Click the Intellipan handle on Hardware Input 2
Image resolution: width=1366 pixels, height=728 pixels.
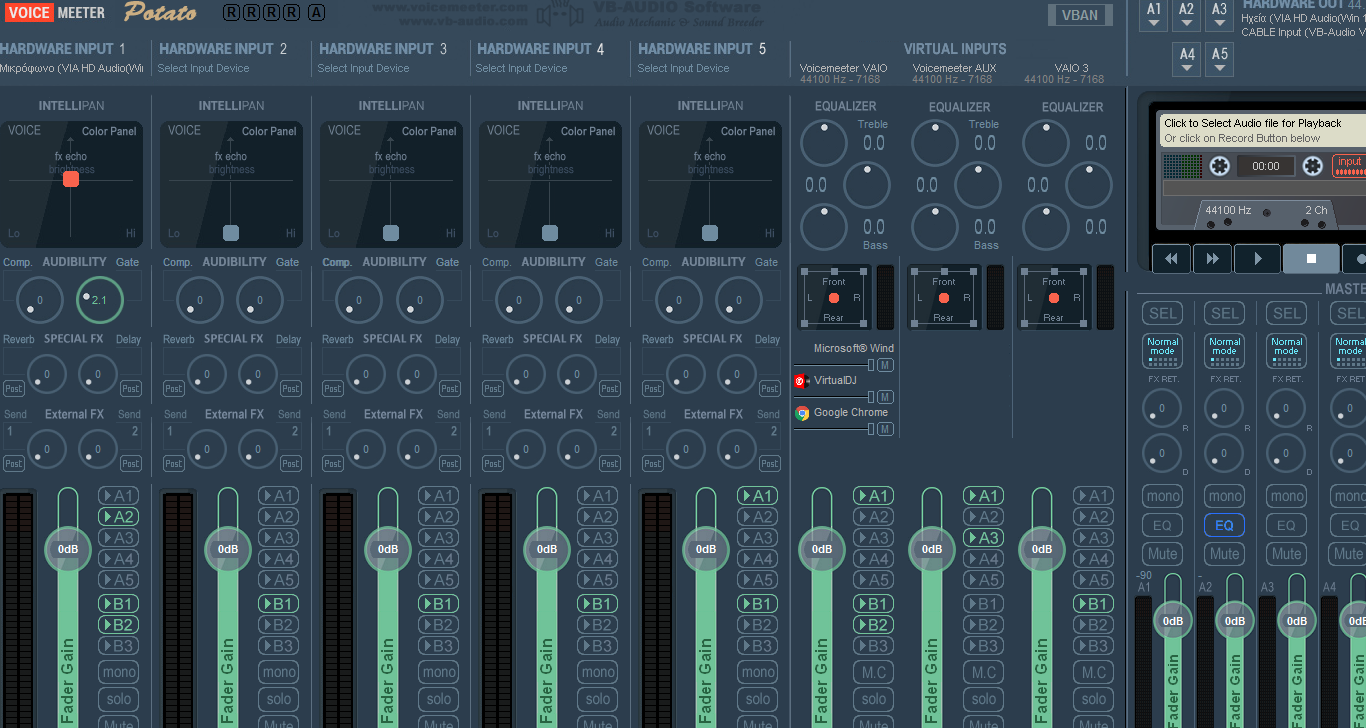[x=231, y=233]
